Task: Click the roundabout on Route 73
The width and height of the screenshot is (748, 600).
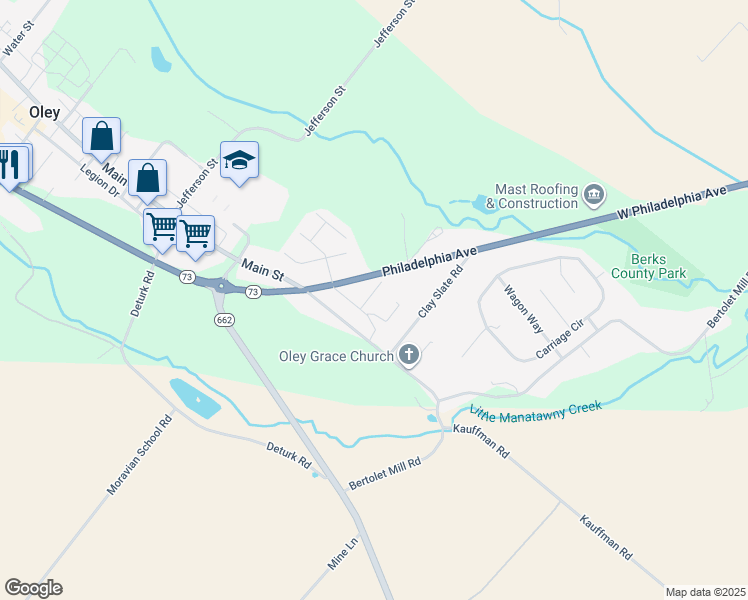Action: click(221, 286)
